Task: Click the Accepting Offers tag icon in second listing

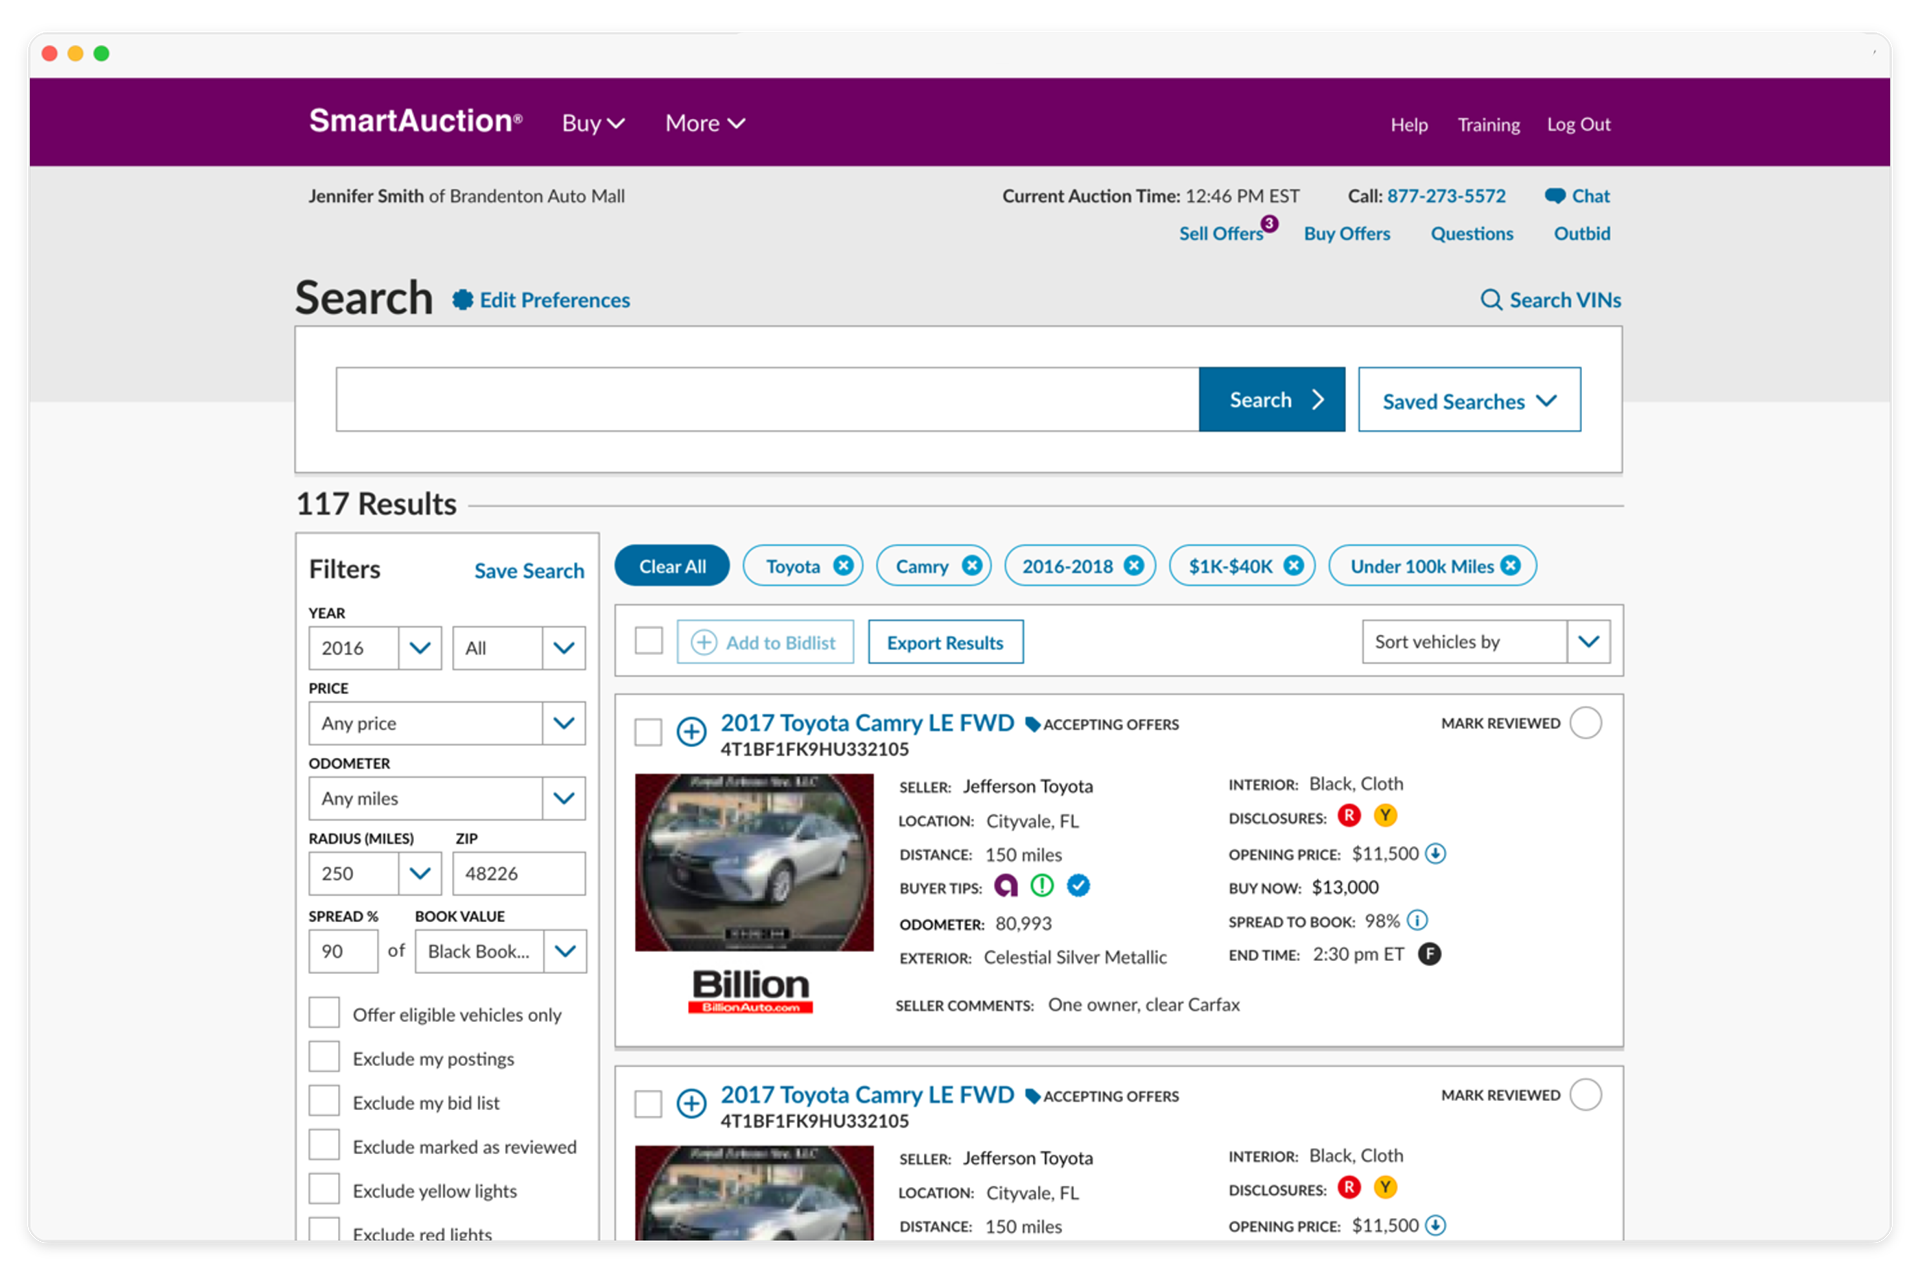Action: pyautogui.click(x=1033, y=1097)
